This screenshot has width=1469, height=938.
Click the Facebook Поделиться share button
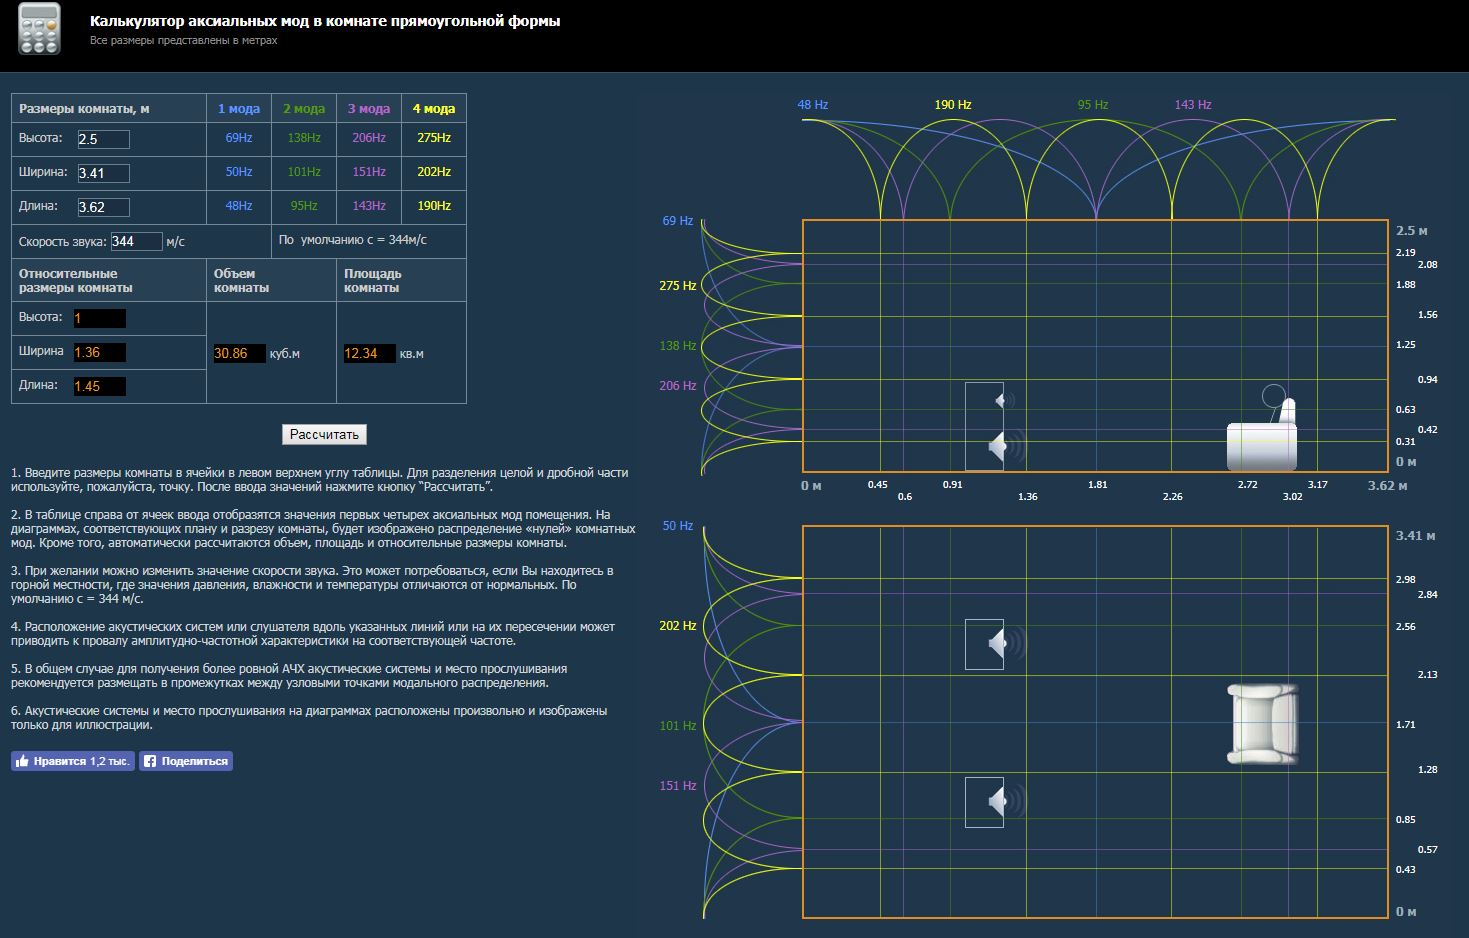pyautogui.click(x=186, y=761)
